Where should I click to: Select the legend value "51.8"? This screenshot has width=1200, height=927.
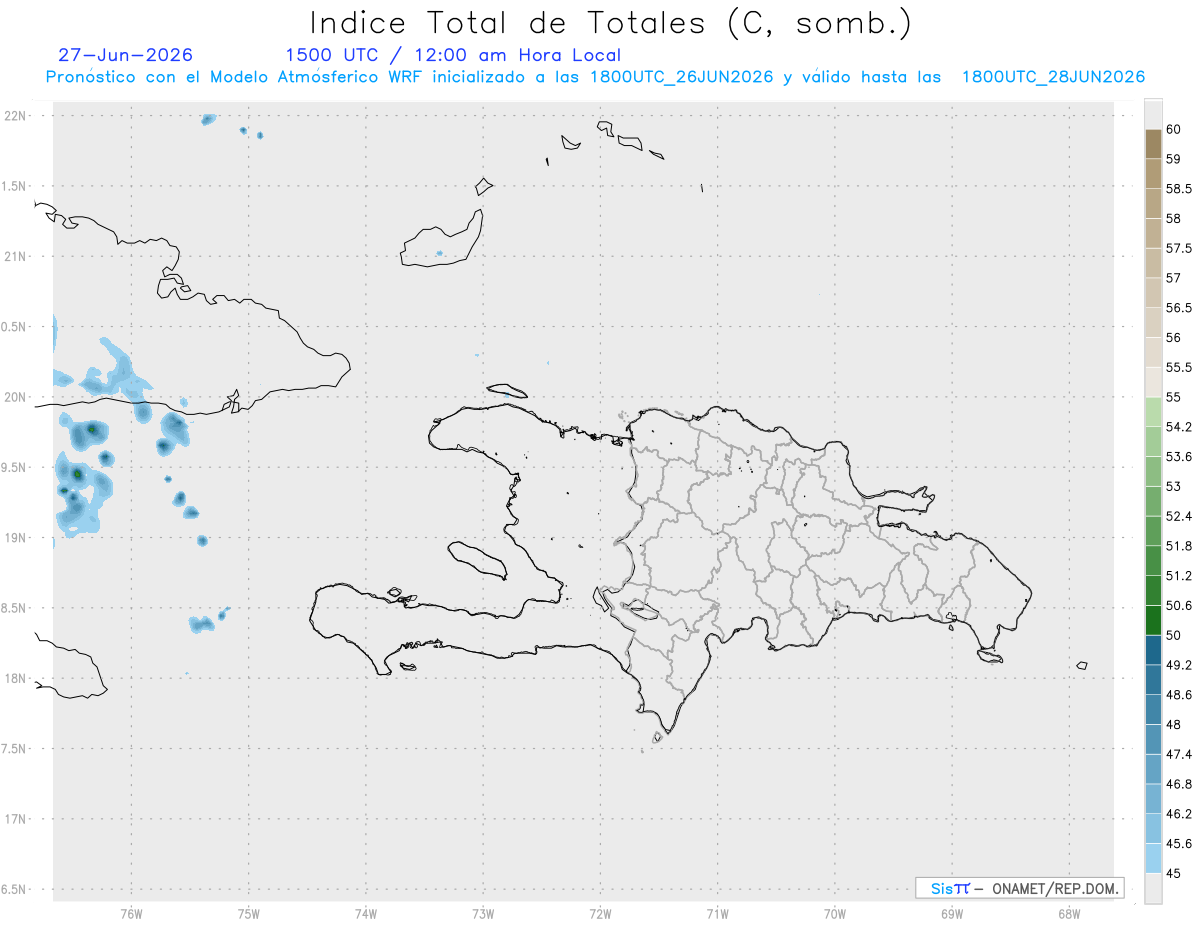(1179, 546)
